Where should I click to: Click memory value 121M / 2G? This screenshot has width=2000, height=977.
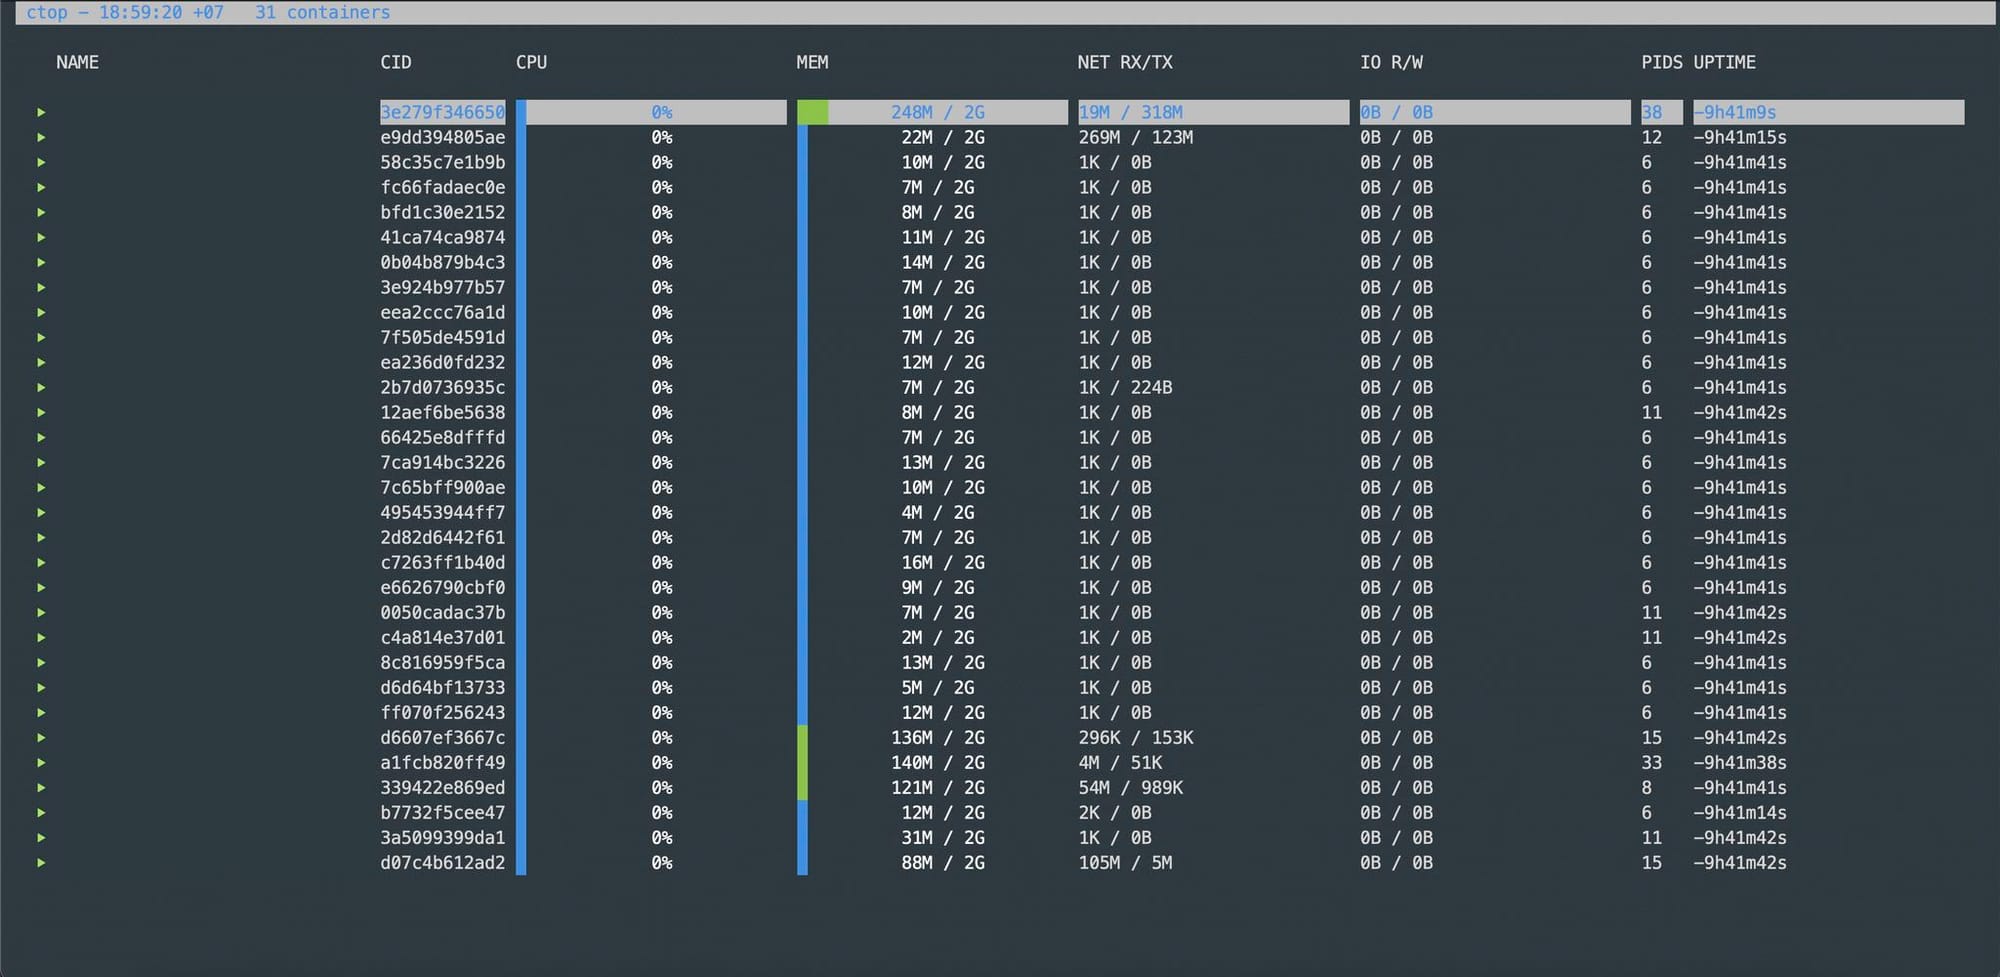click(938, 787)
